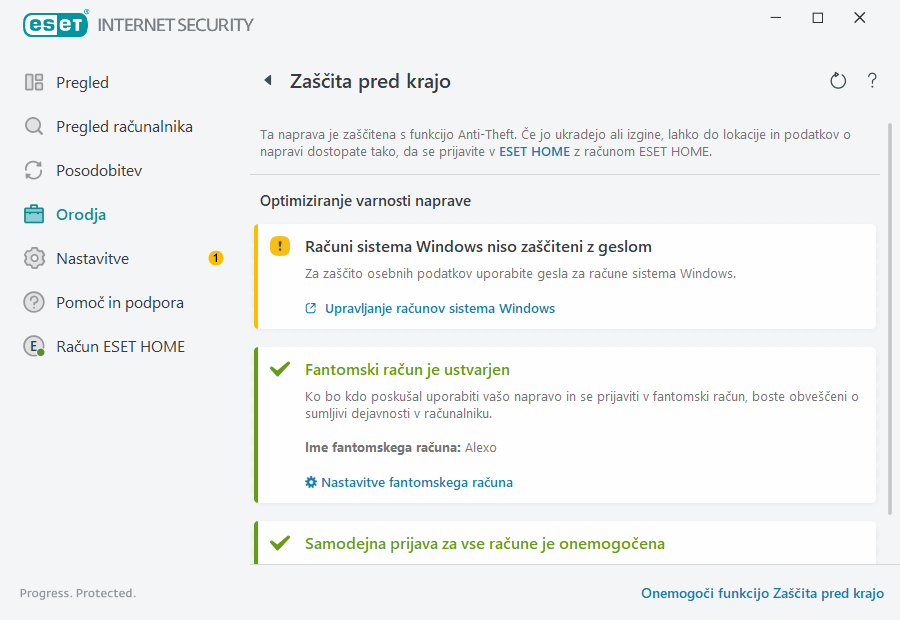Click Onemogoči funkcijo Zaščita pred krajo

click(762, 593)
